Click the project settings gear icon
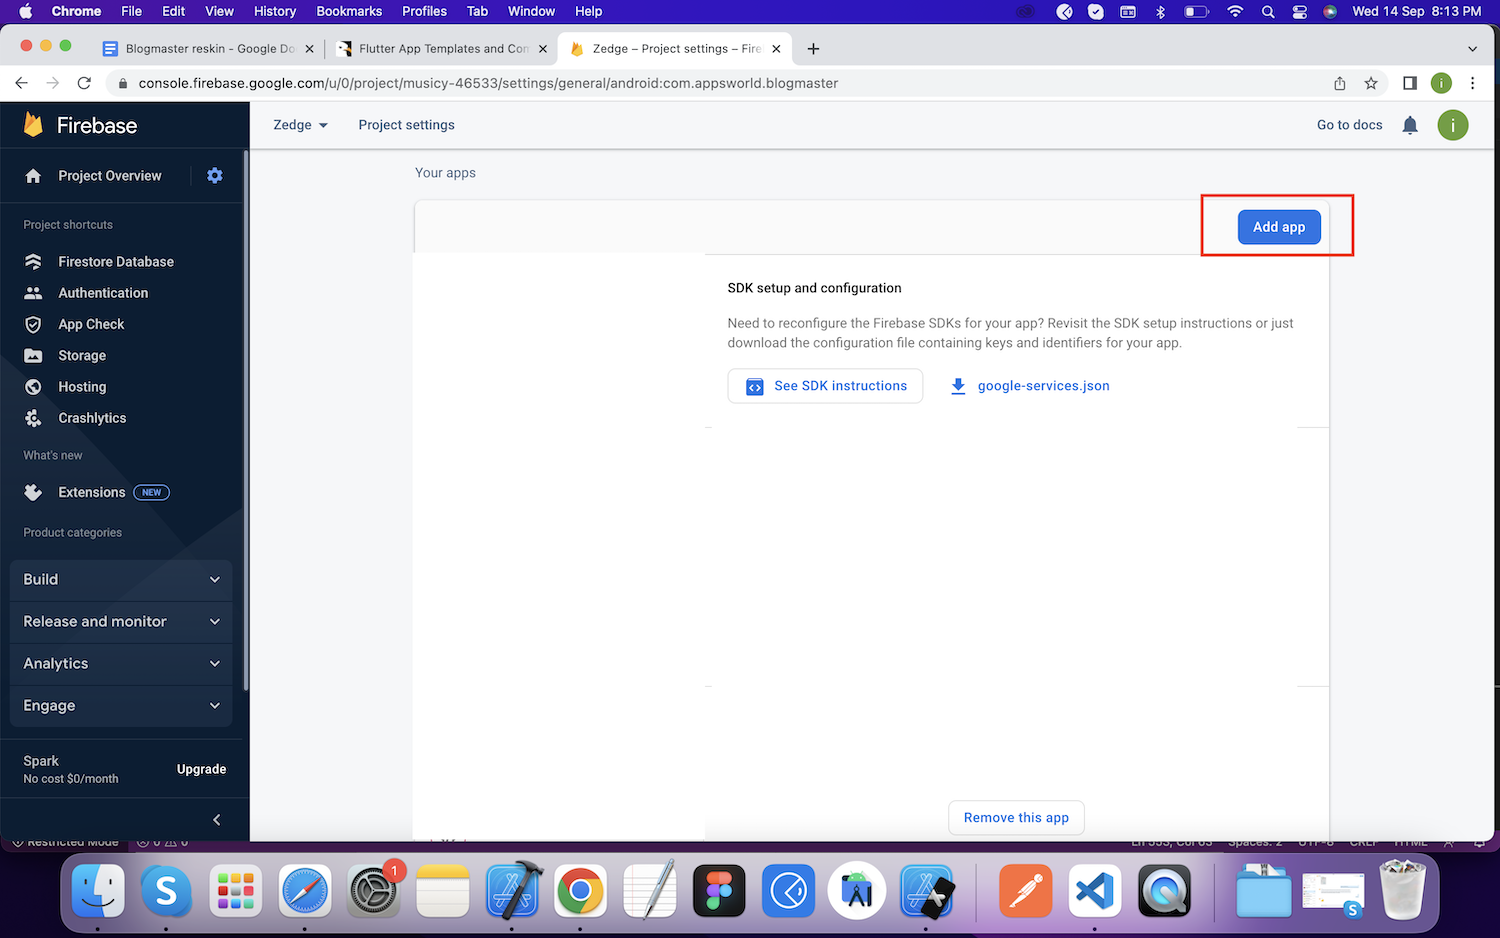Screen dimensions: 1500x938 click(215, 175)
